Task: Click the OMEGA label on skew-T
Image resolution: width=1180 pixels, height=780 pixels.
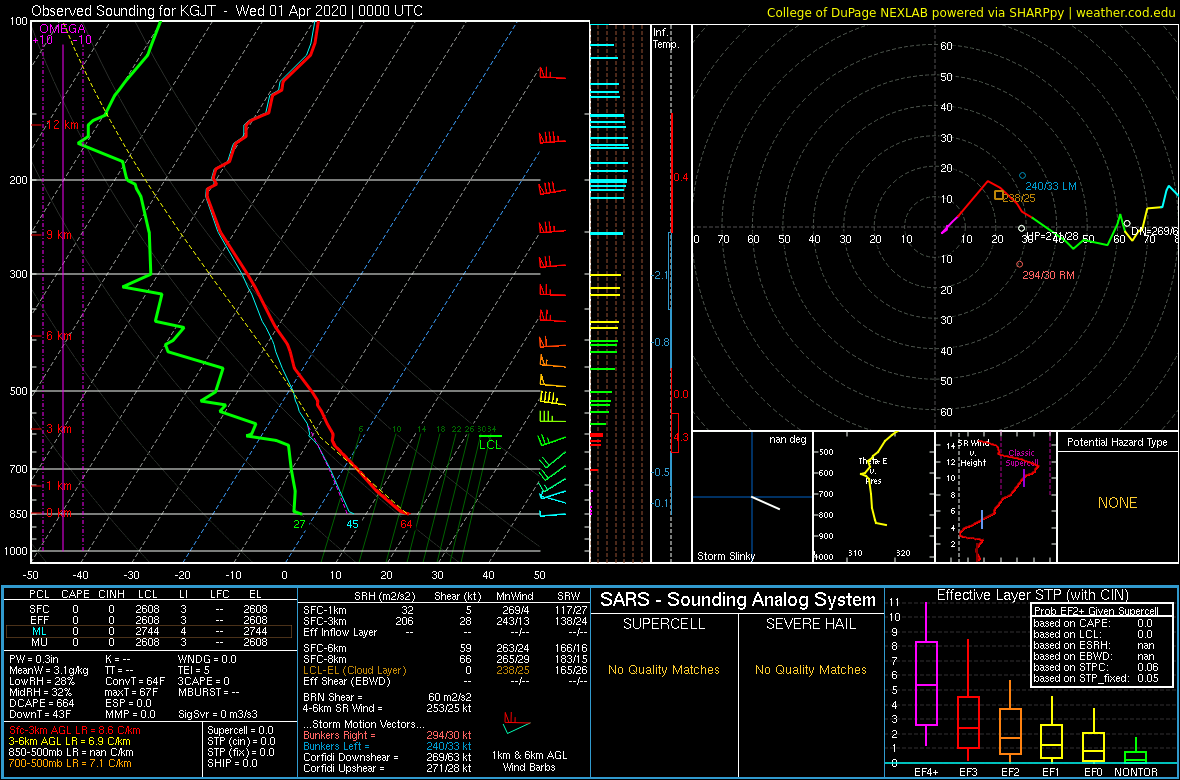Action: click(x=62, y=29)
